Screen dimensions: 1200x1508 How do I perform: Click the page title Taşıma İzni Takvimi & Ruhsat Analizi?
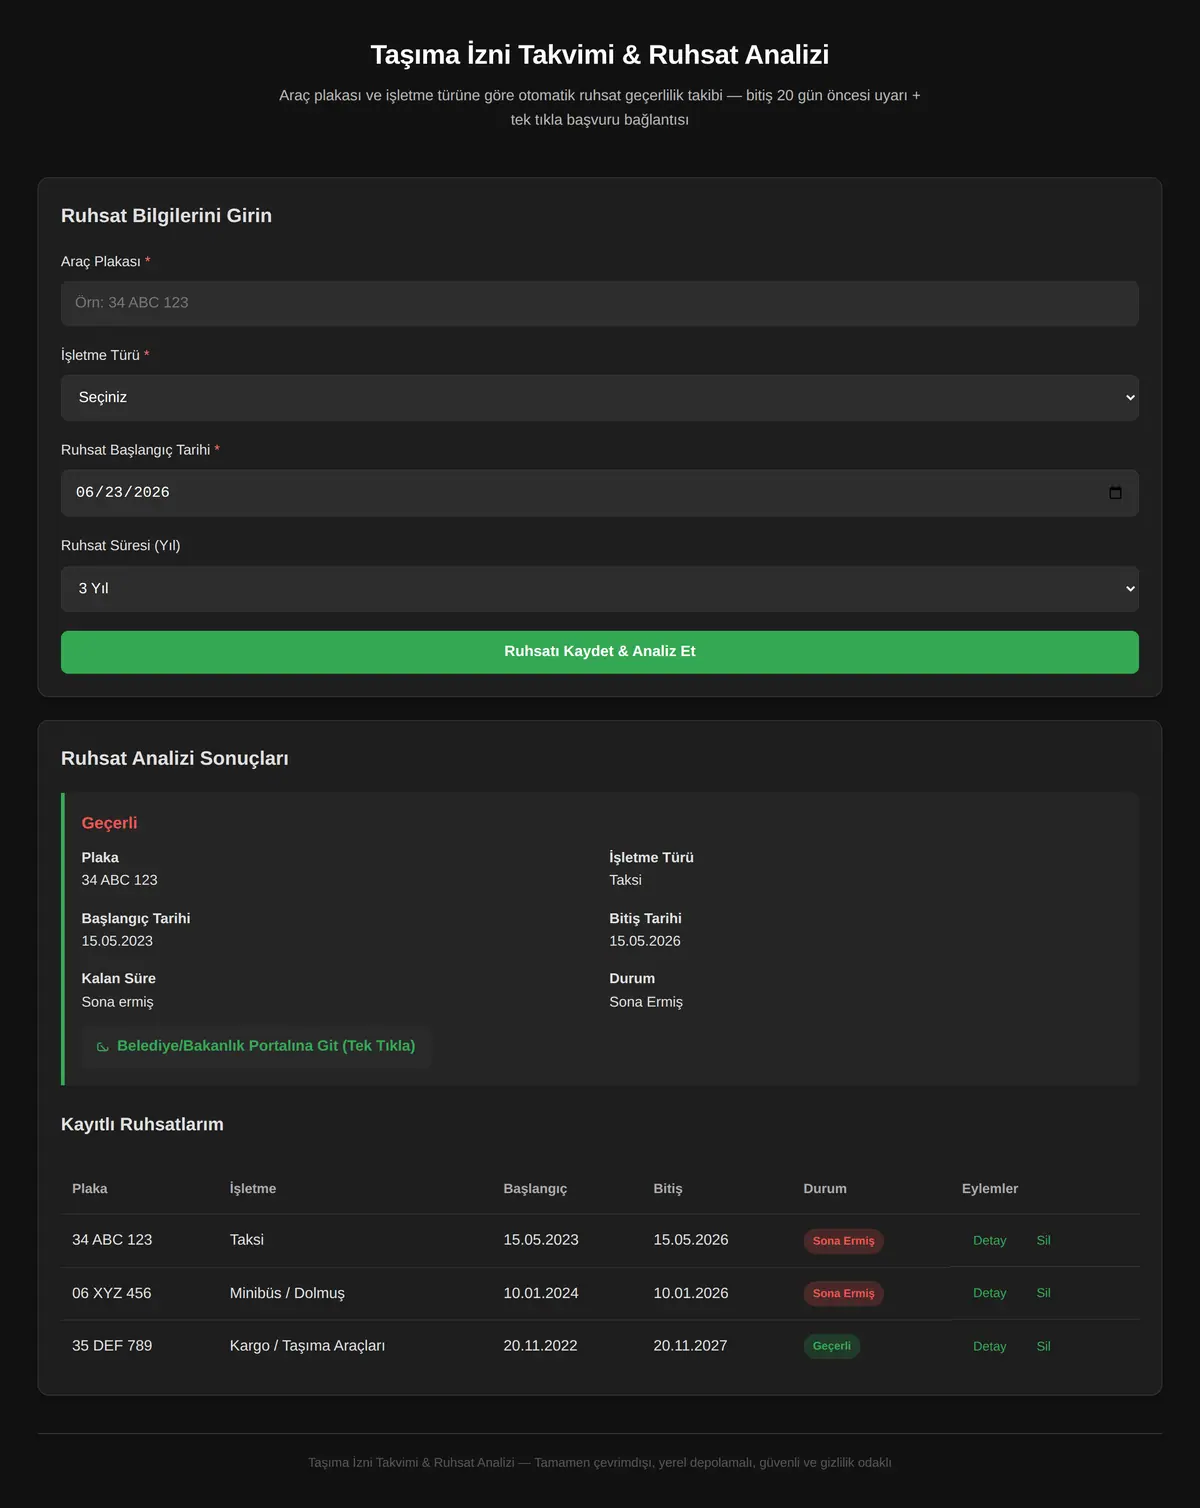(x=600, y=55)
